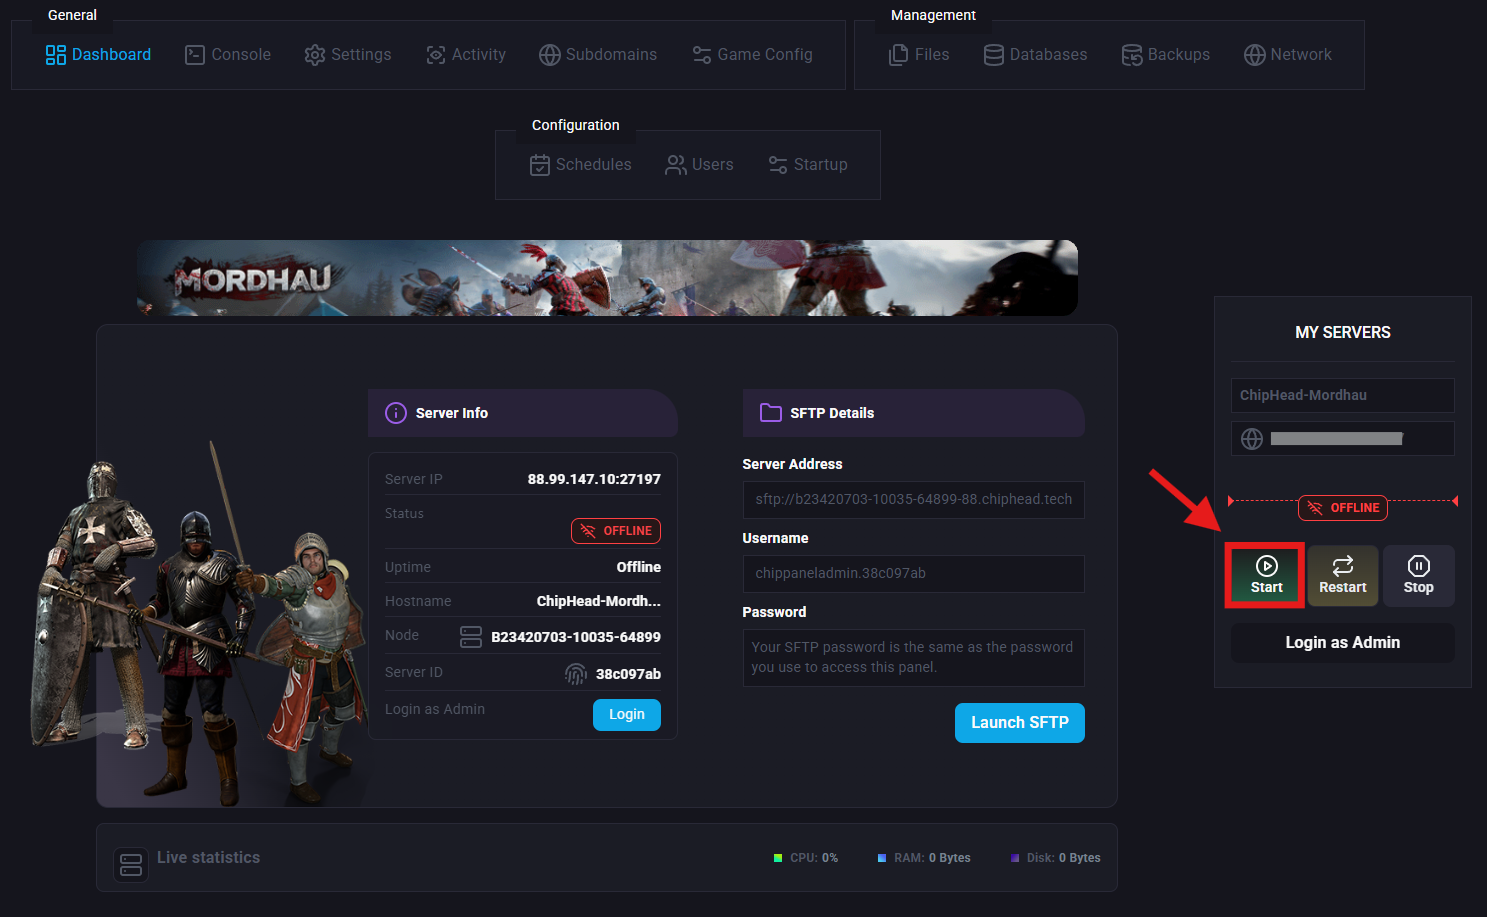Launch SFTP with the blue button
Viewport: 1487px width, 917px height.
[1020, 723]
